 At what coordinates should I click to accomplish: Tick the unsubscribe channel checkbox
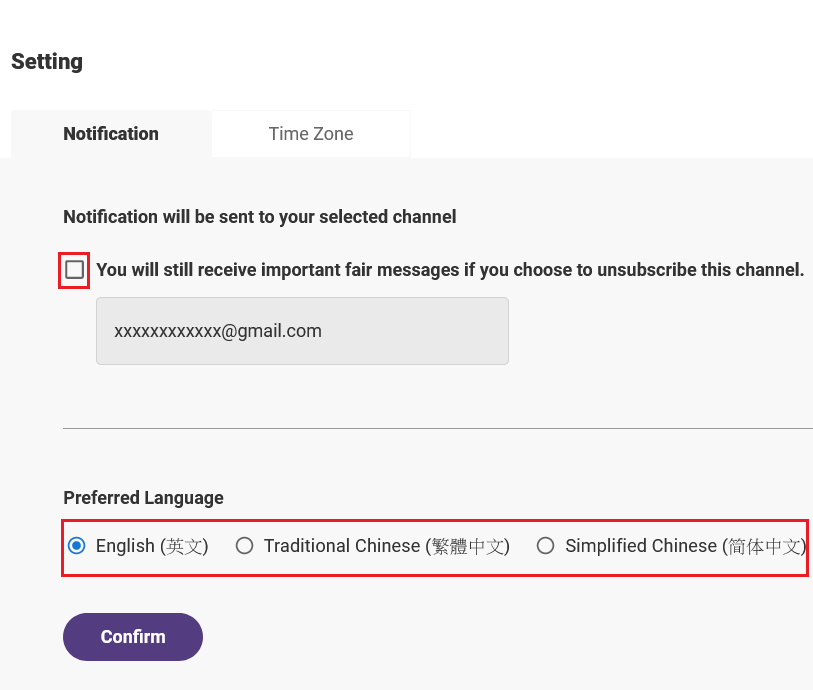[74, 270]
